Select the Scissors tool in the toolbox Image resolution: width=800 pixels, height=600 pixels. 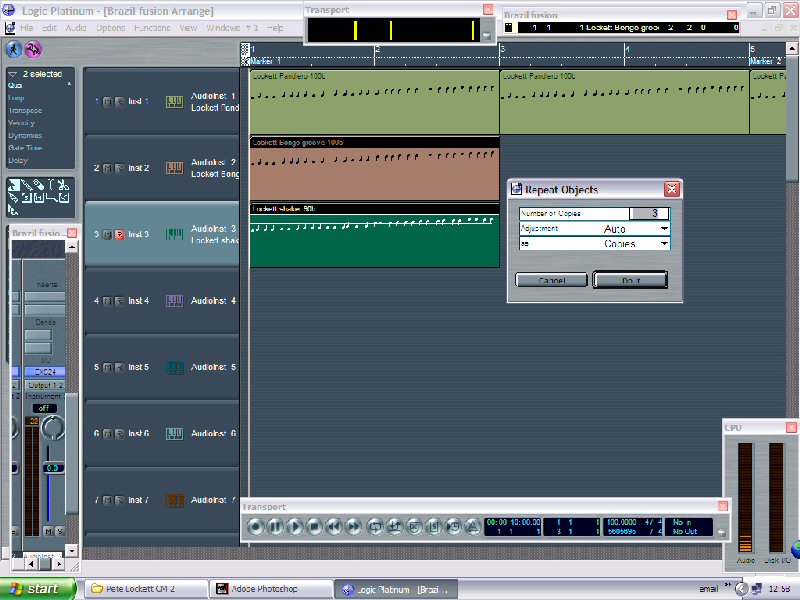pos(63,185)
